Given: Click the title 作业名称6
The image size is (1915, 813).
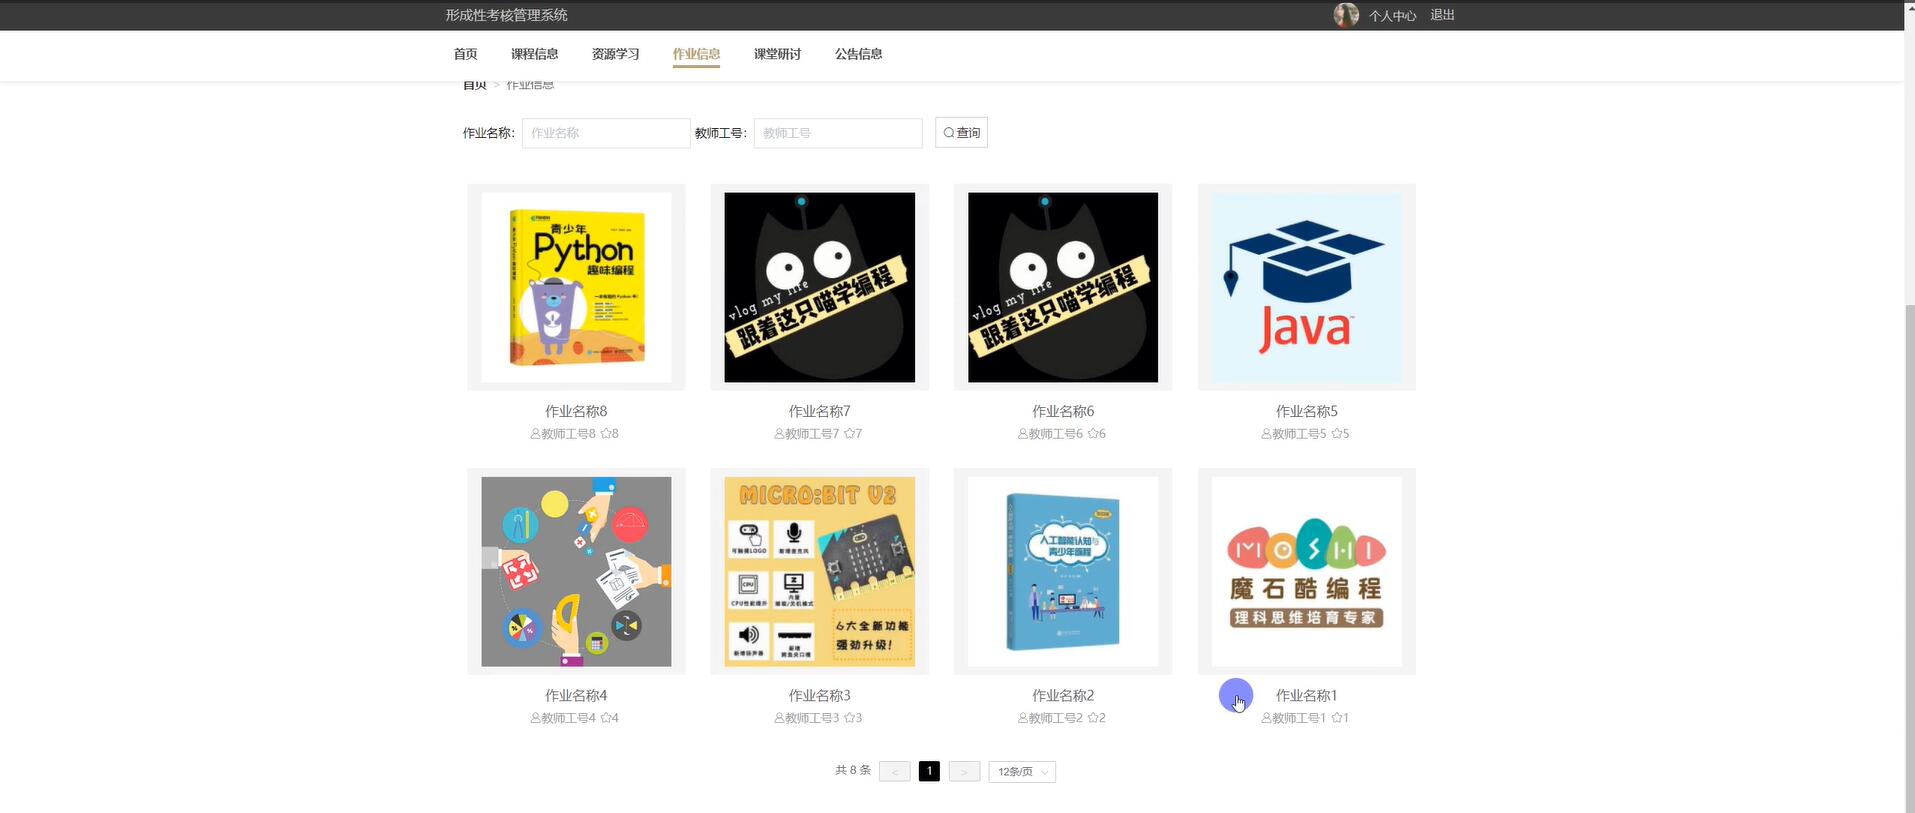Looking at the screenshot, I should point(1063,411).
